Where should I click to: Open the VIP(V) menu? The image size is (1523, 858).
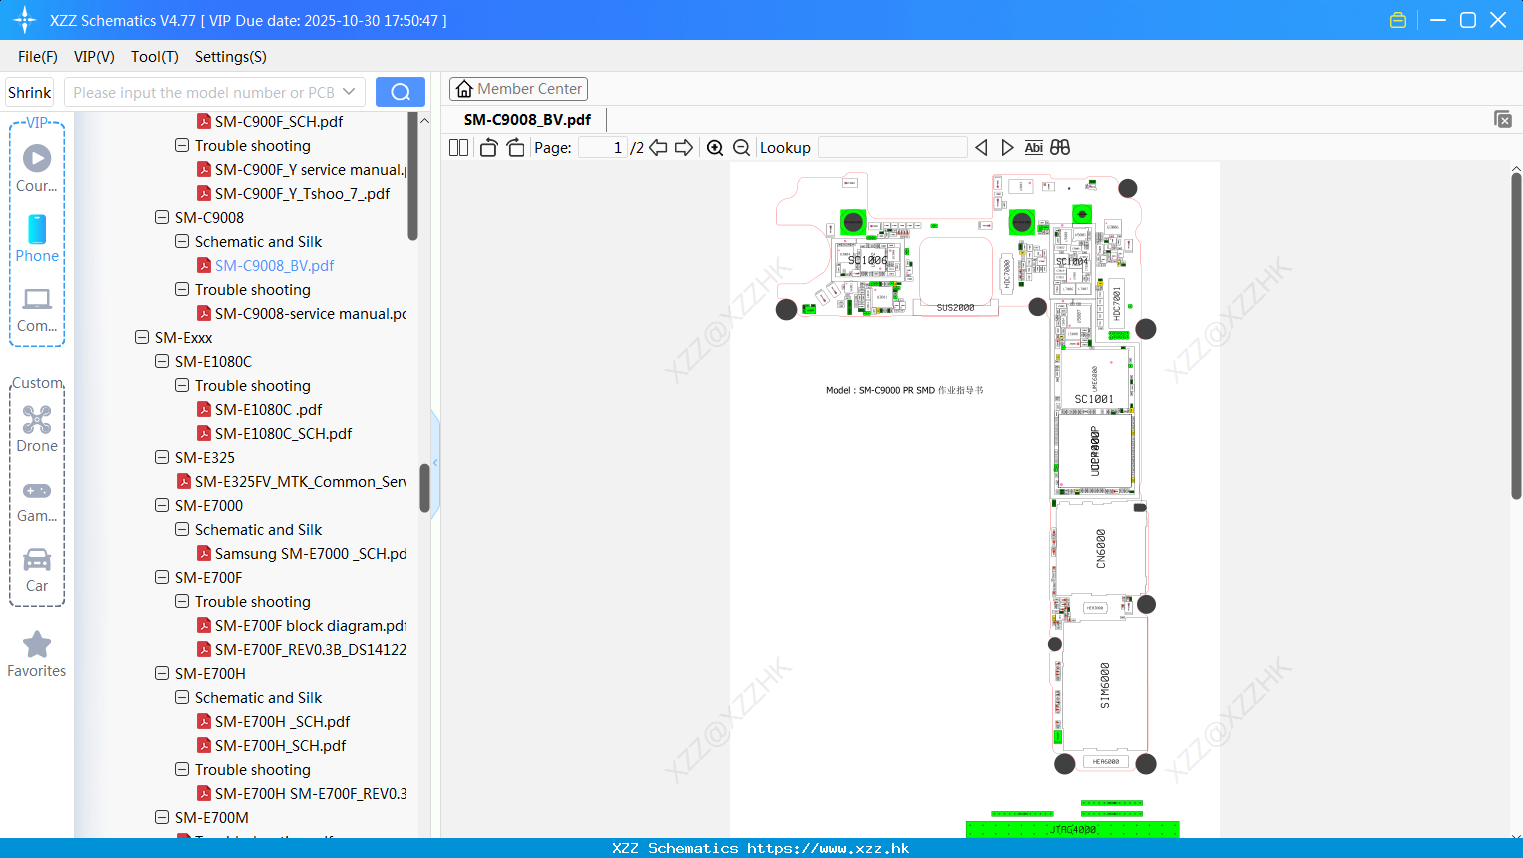(x=94, y=57)
